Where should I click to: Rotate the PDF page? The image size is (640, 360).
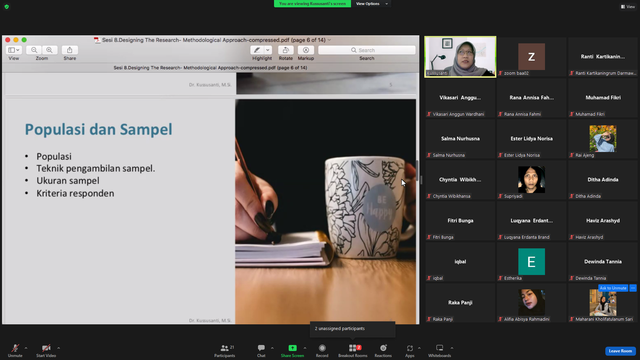(286, 50)
